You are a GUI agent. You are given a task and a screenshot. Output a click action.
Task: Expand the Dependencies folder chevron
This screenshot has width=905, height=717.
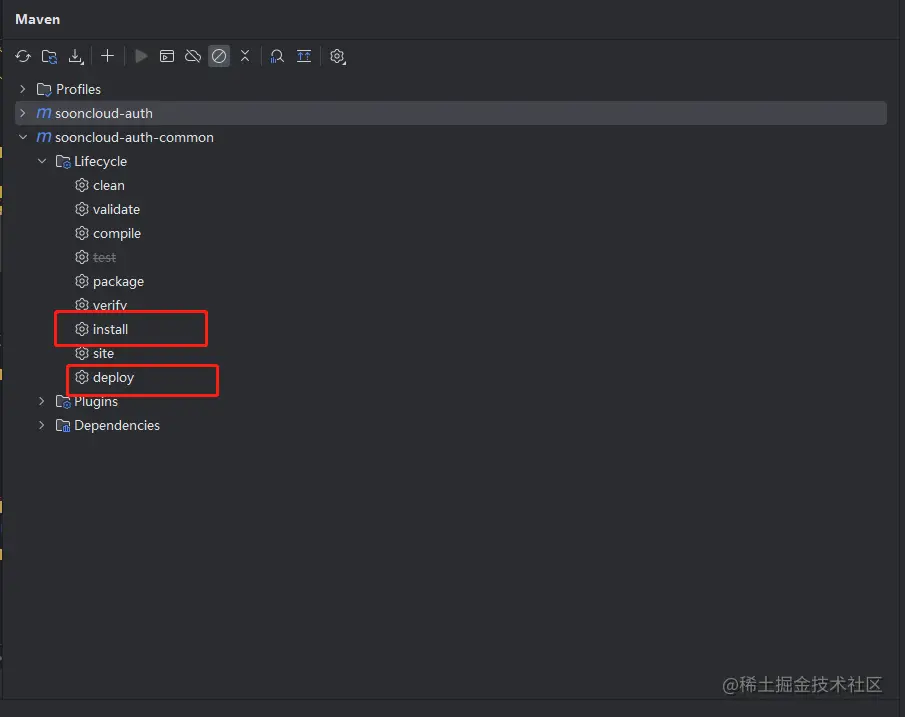(42, 425)
